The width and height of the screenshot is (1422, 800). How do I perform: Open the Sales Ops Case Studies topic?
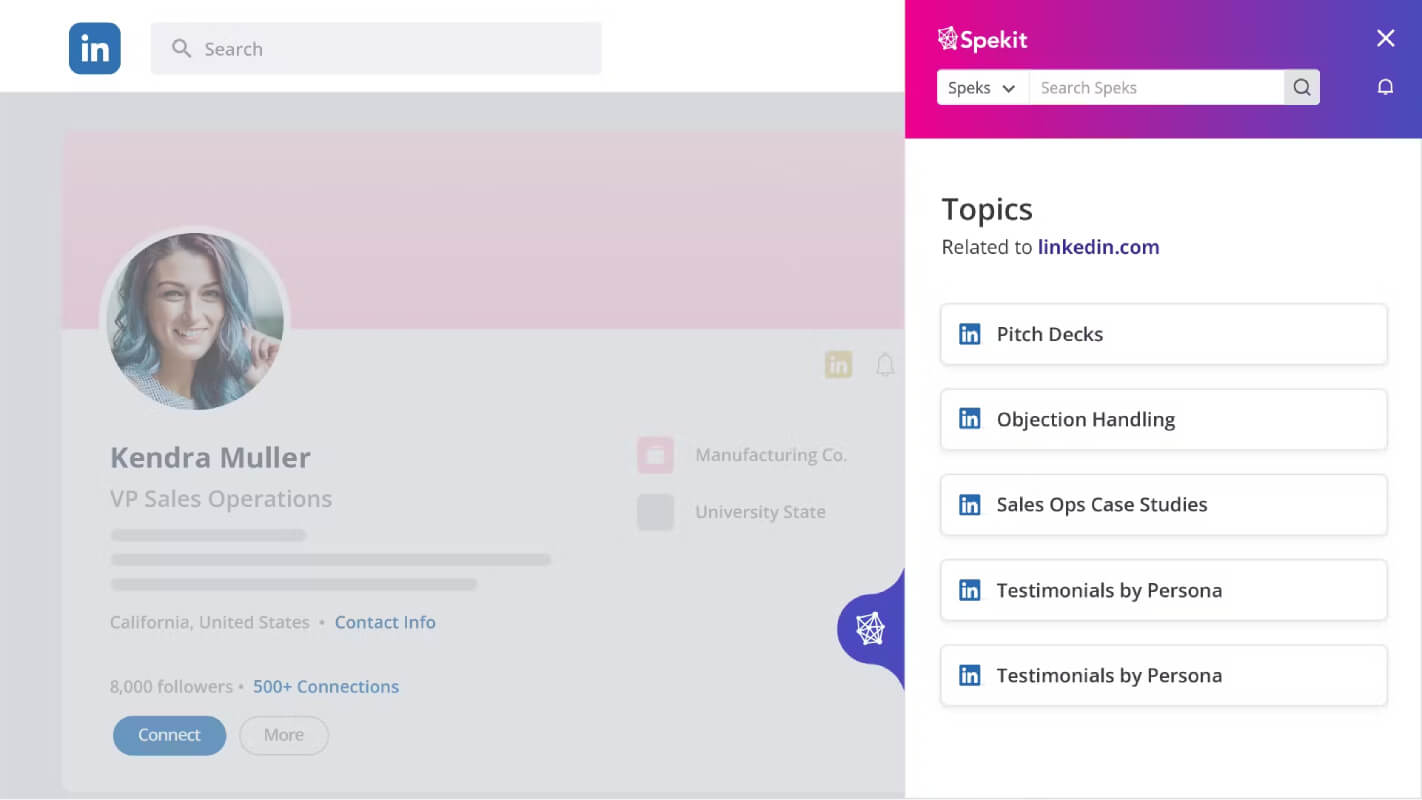tap(1164, 504)
